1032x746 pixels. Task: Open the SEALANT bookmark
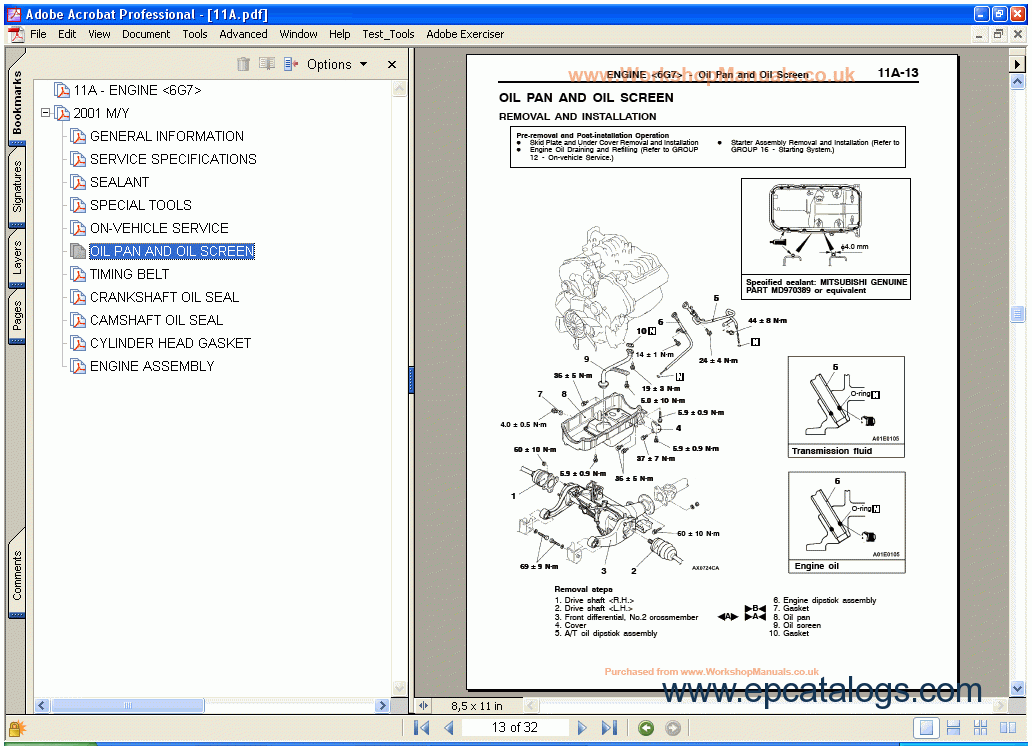click(x=120, y=182)
